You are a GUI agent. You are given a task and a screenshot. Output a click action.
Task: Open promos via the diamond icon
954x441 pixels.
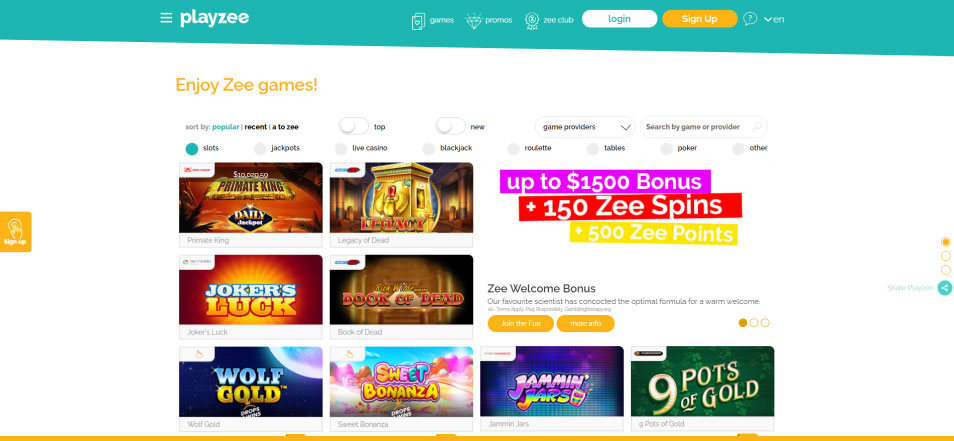[x=474, y=20]
